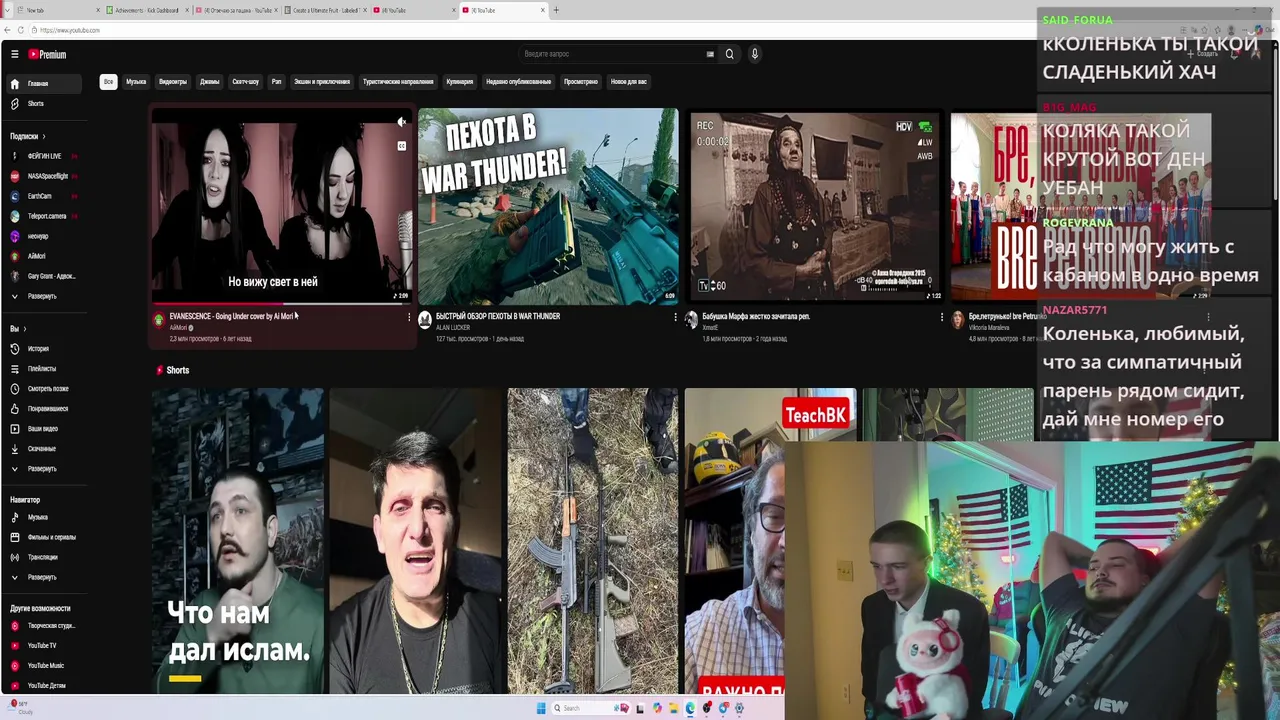Open YouTube Детям in the sidebar

[x=46, y=686]
